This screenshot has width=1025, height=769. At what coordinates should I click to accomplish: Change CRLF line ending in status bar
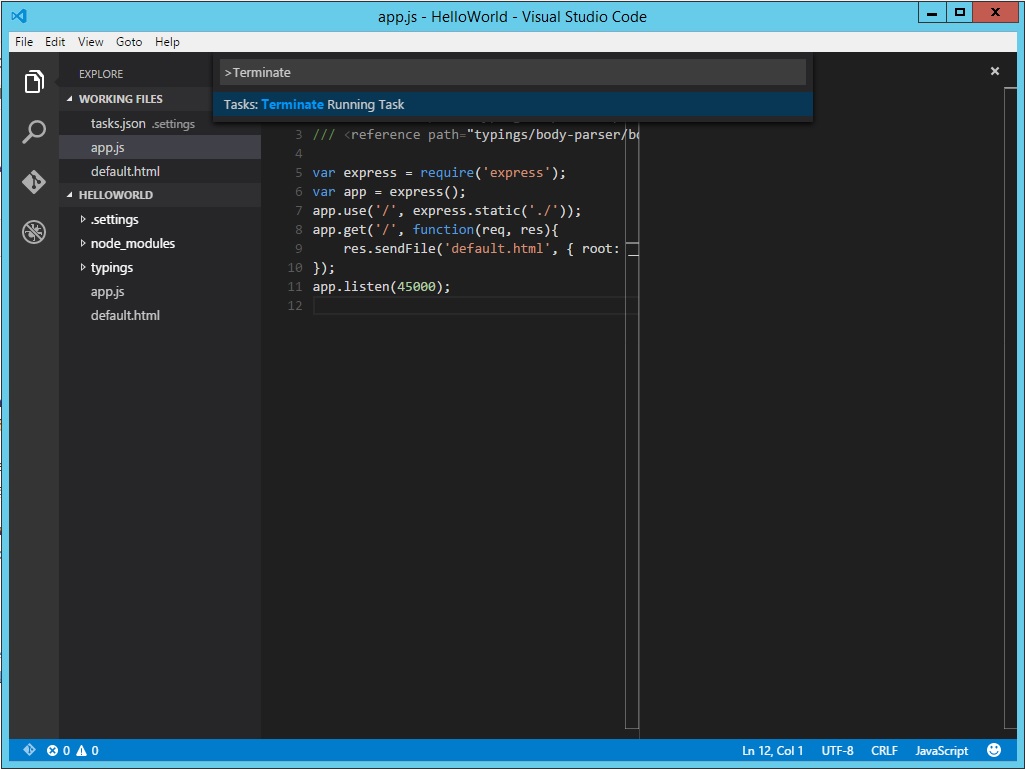tap(884, 751)
